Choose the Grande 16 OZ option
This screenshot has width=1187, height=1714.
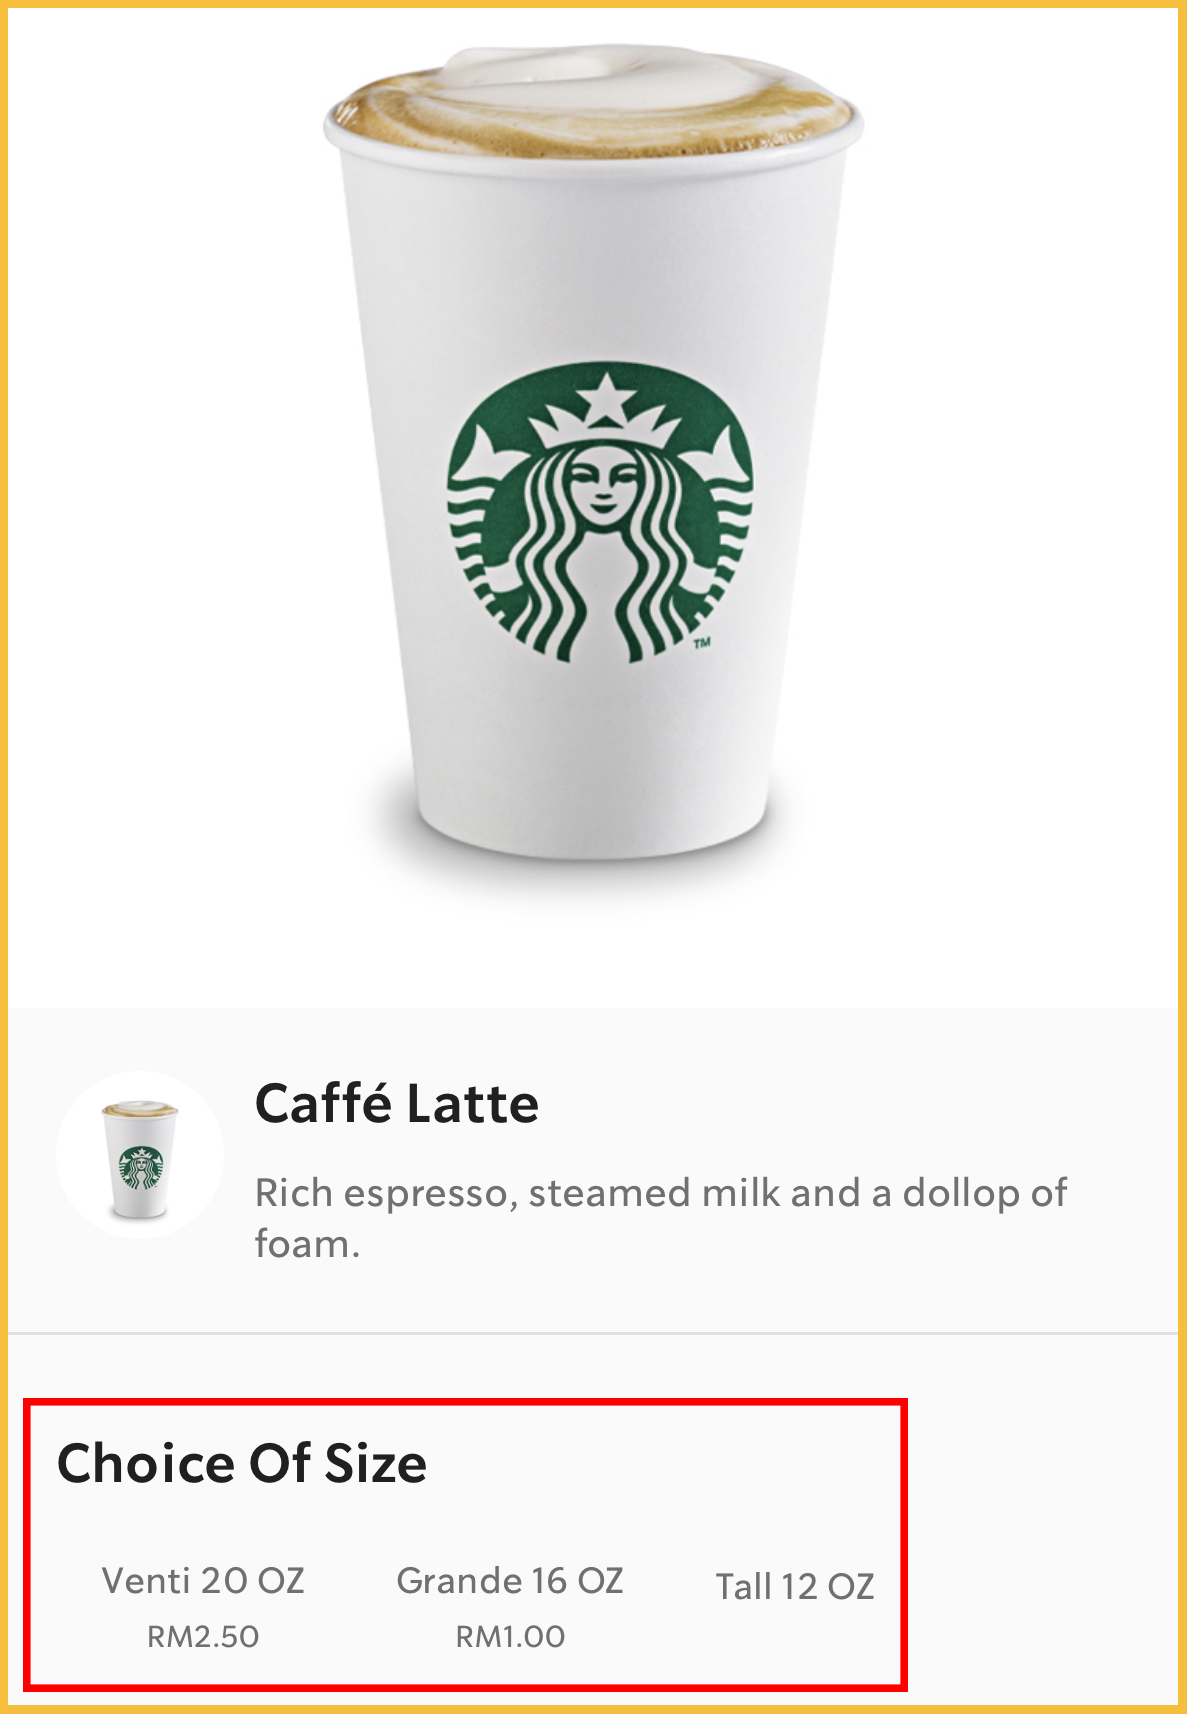tap(510, 1581)
